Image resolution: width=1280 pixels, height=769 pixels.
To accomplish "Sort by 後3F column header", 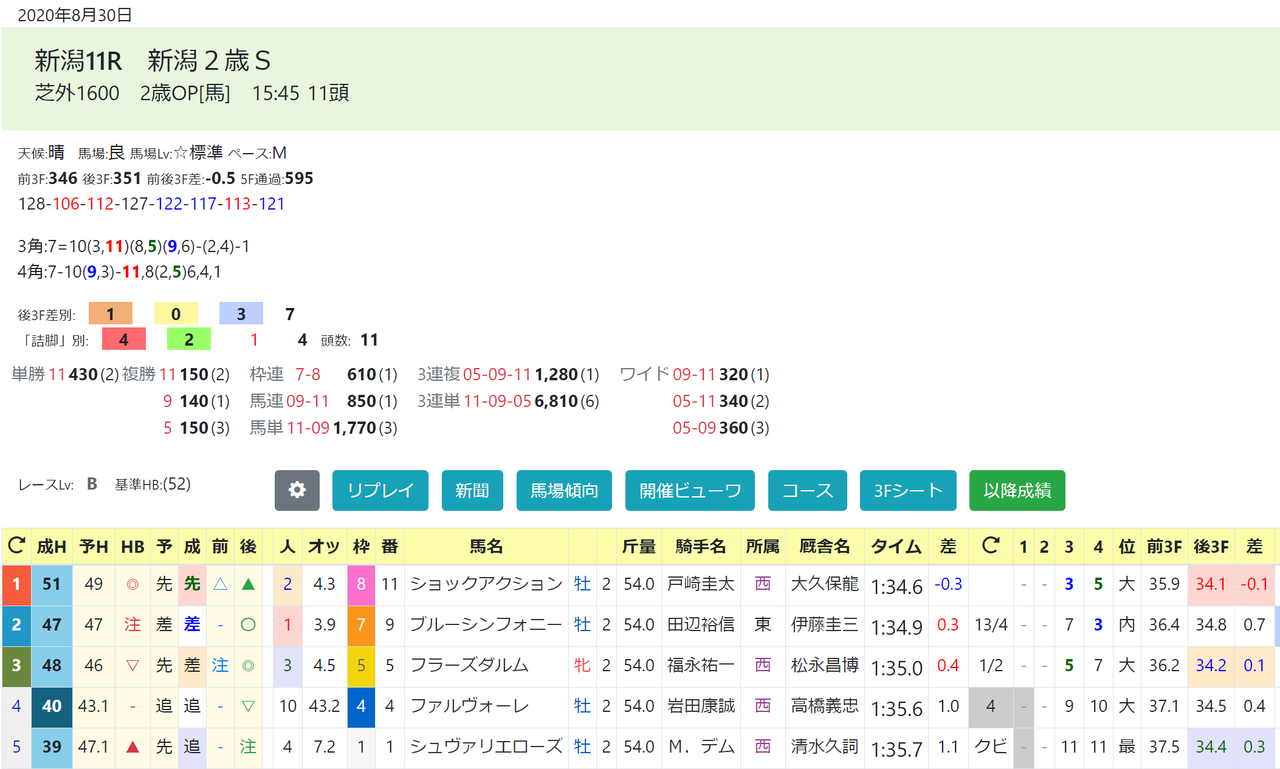I will (1210, 546).
